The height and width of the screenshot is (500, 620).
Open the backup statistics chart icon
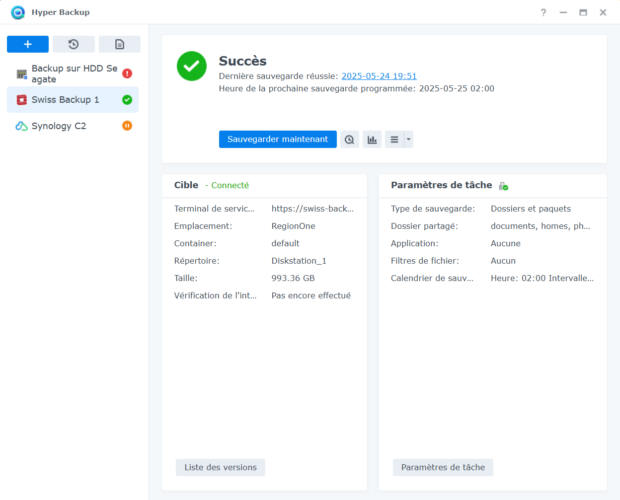point(372,140)
